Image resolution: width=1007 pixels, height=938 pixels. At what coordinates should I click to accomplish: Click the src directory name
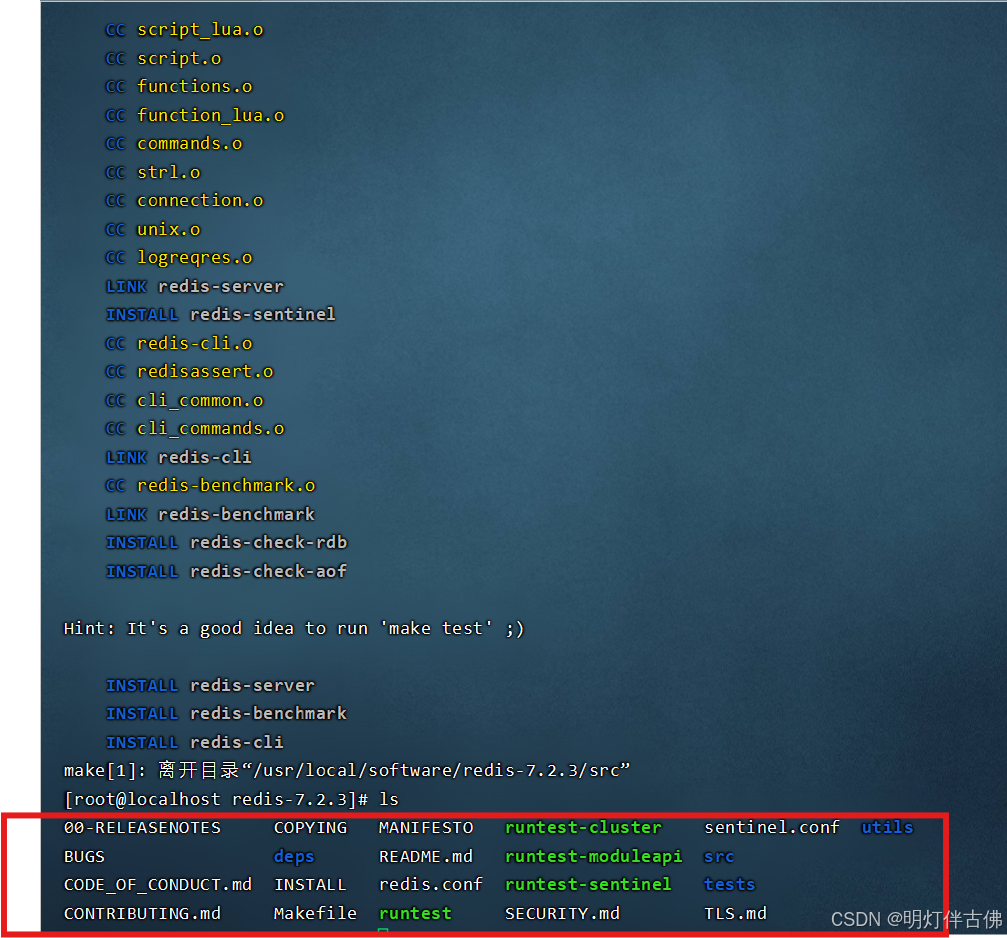(x=719, y=857)
